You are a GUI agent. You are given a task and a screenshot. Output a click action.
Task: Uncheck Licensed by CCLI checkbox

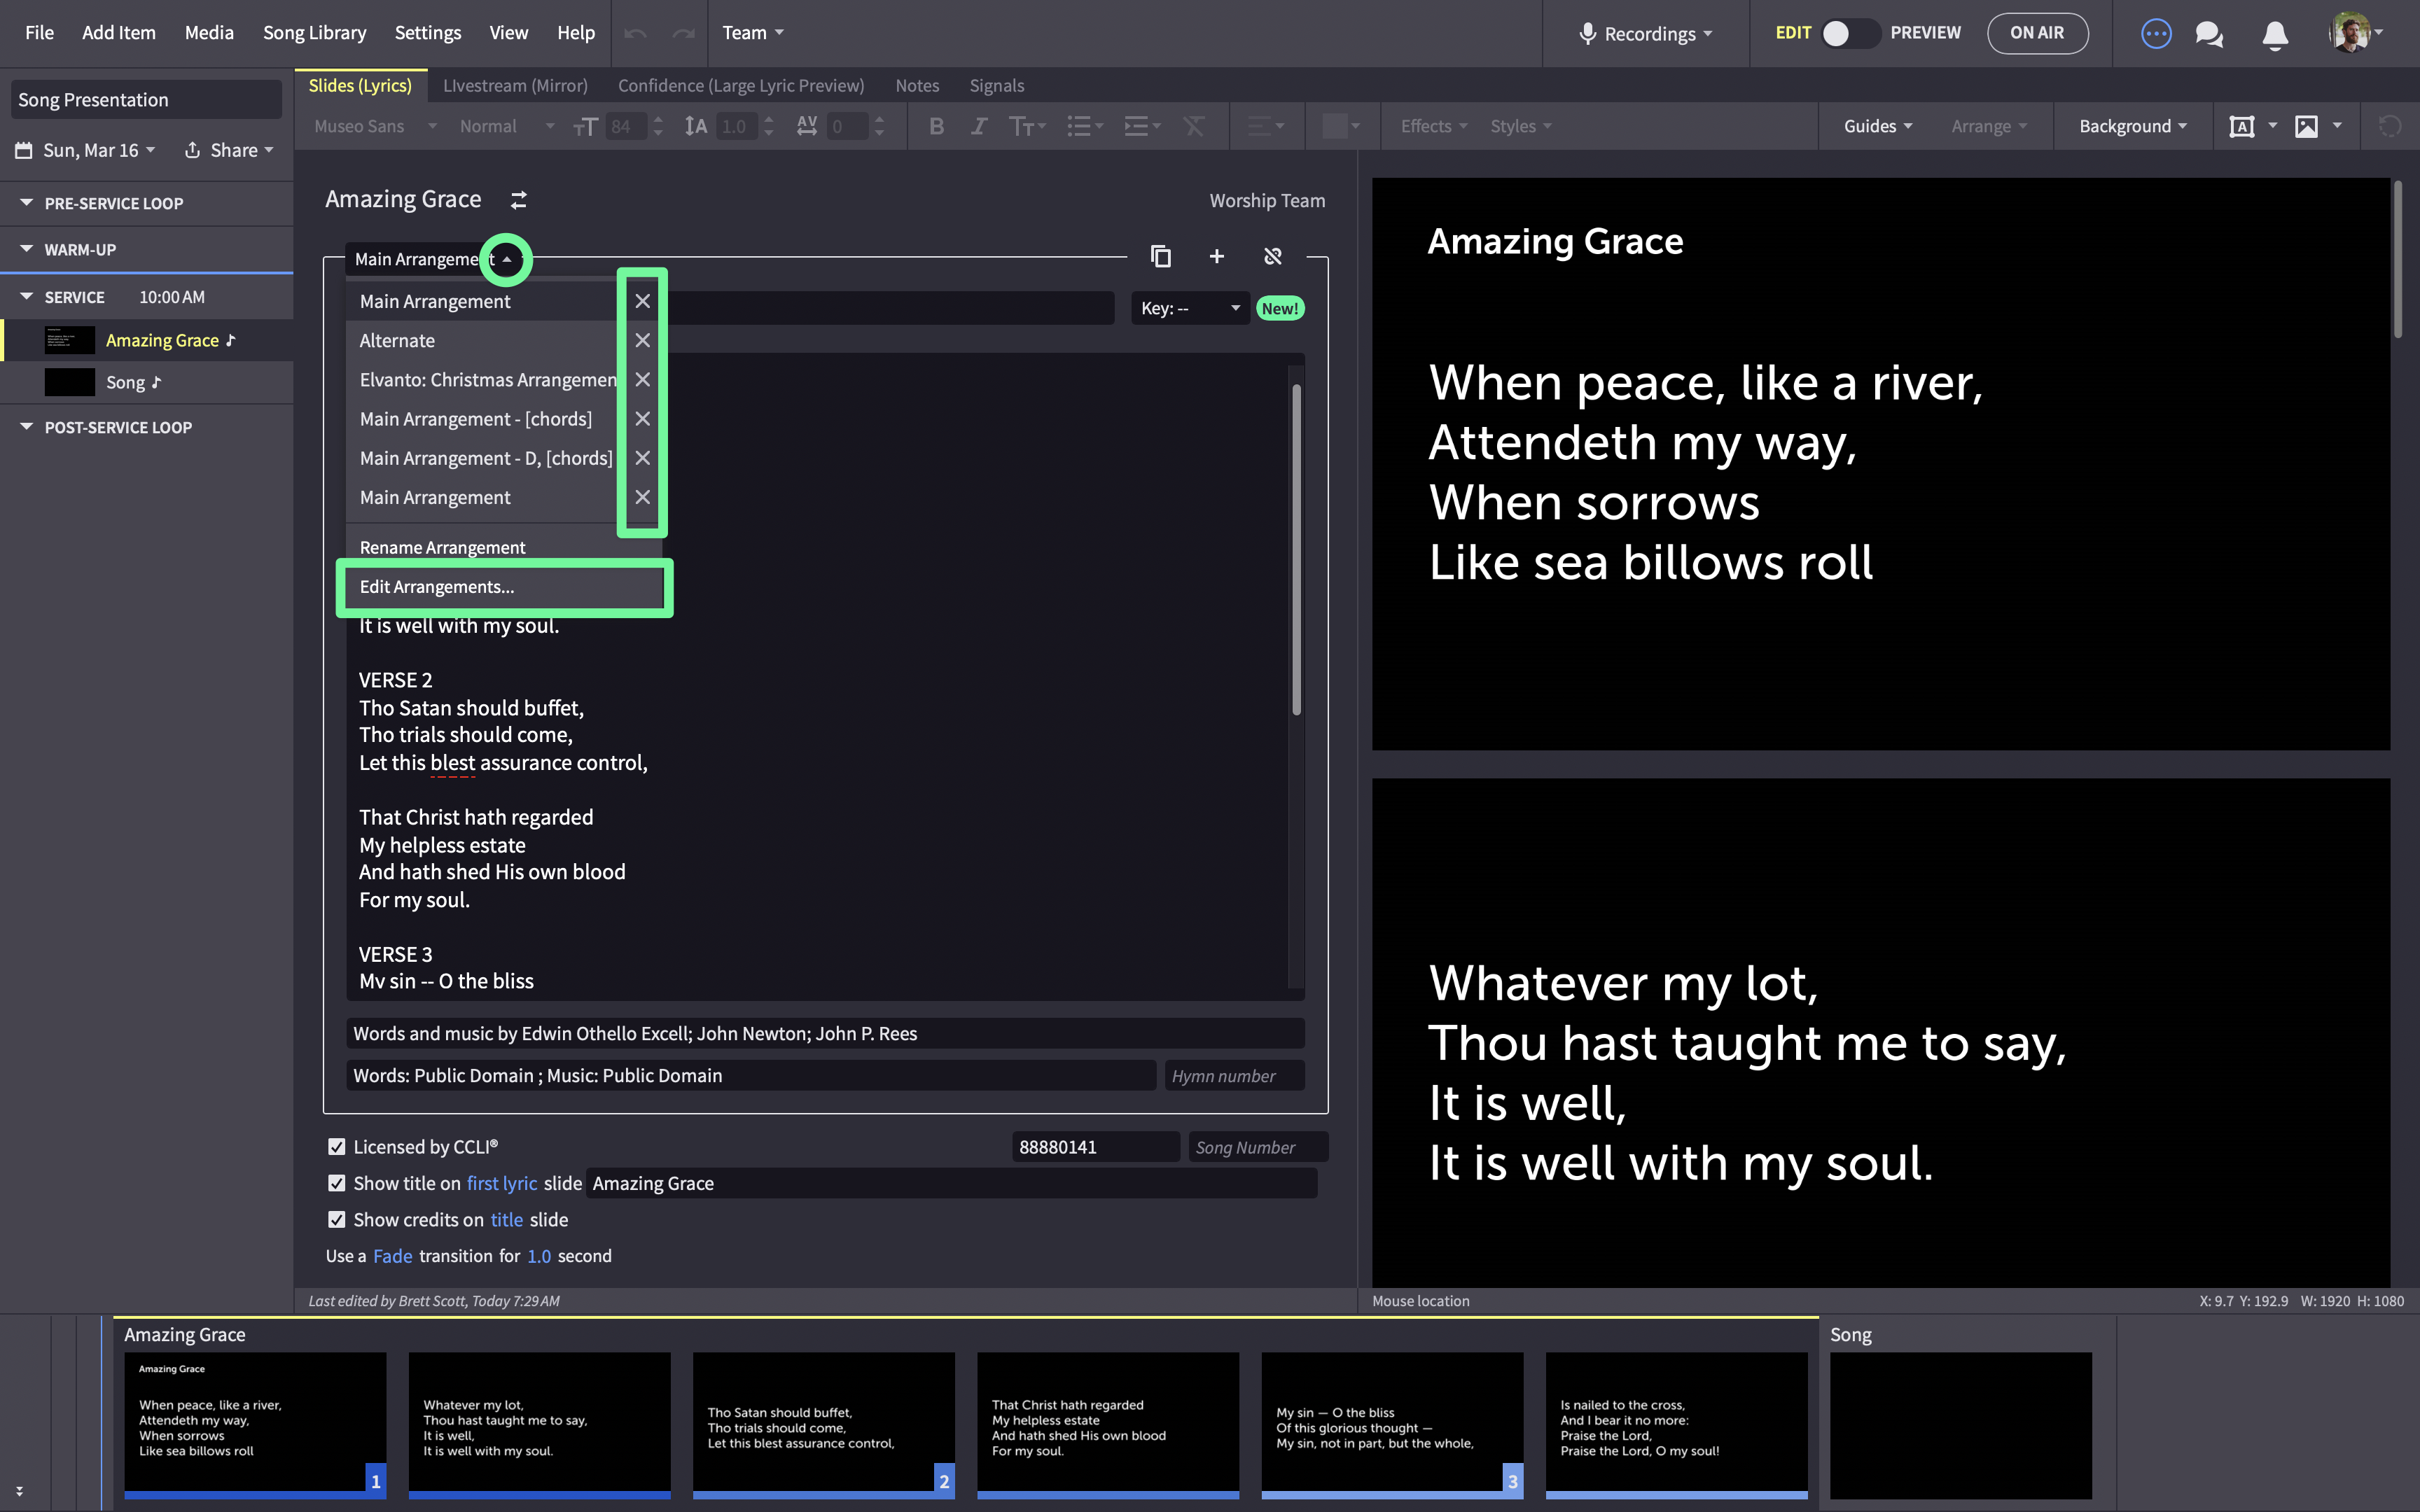[x=337, y=1147]
